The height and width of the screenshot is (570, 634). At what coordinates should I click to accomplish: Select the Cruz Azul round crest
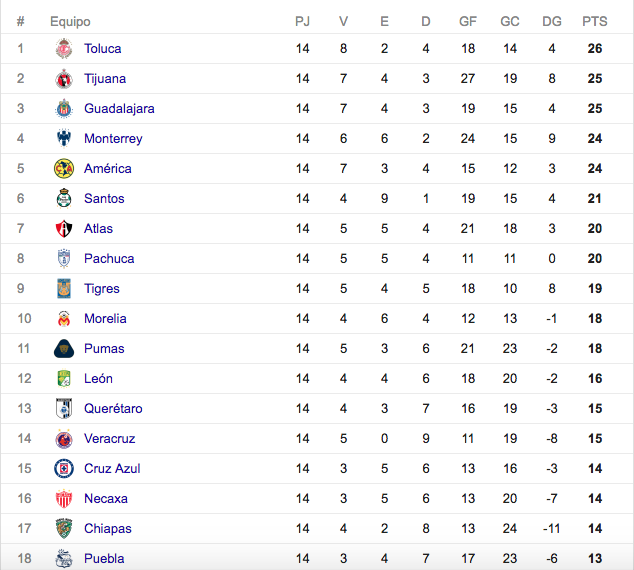coord(64,469)
